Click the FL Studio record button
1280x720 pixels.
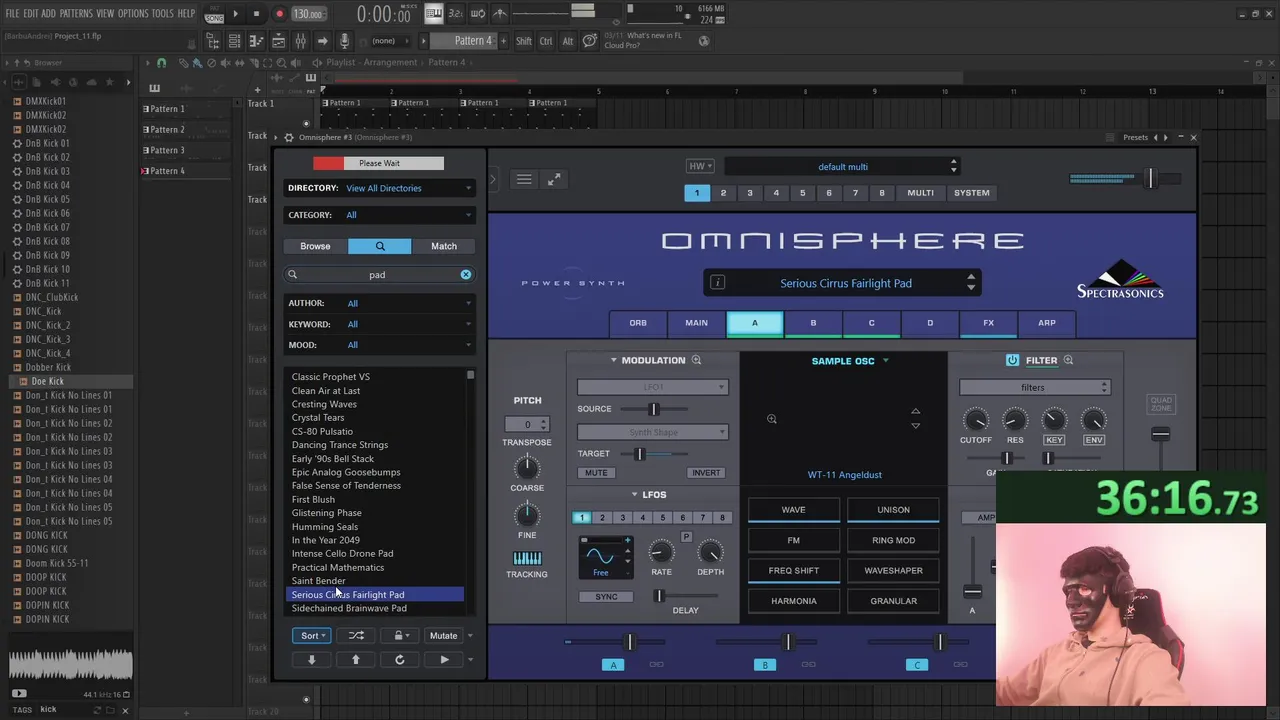(279, 14)
